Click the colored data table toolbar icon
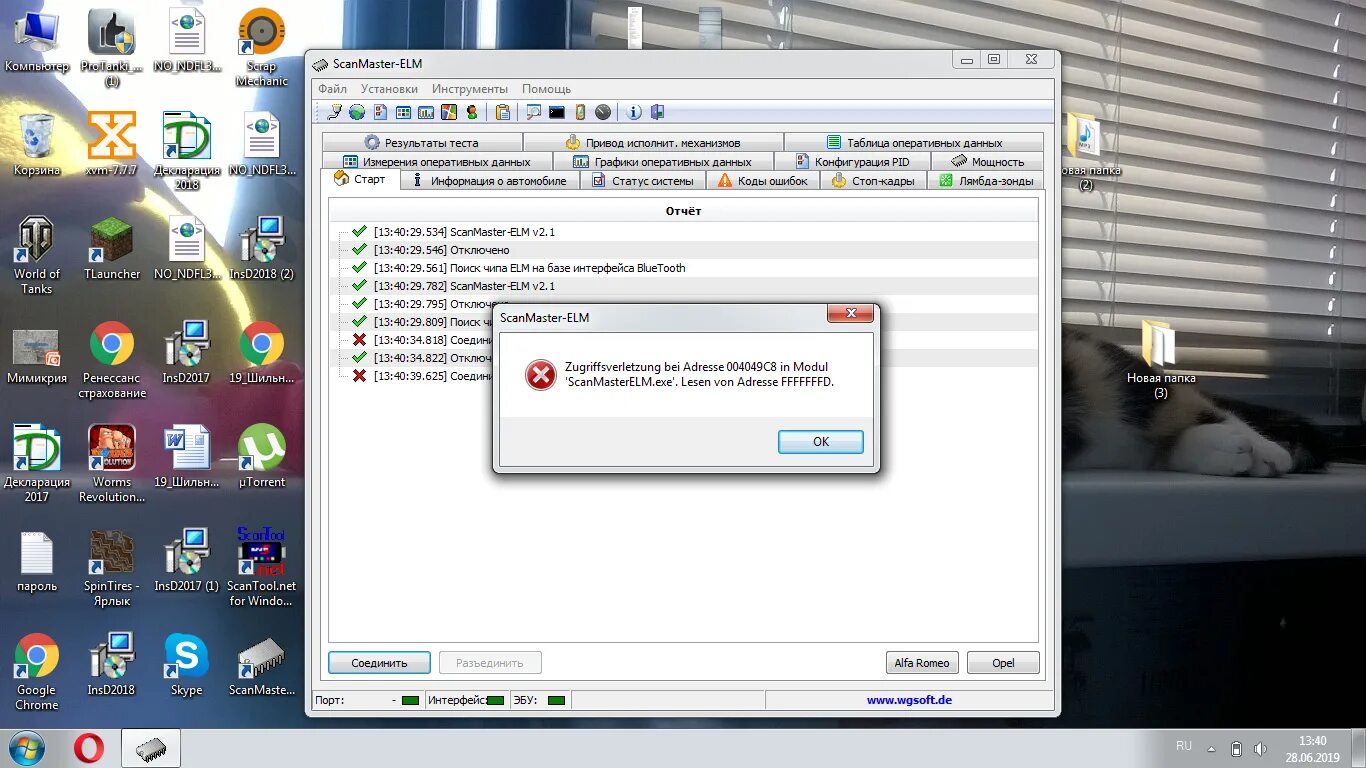Image resolution: width=1366 pixels, height=768 pixels. coord(403,113)
